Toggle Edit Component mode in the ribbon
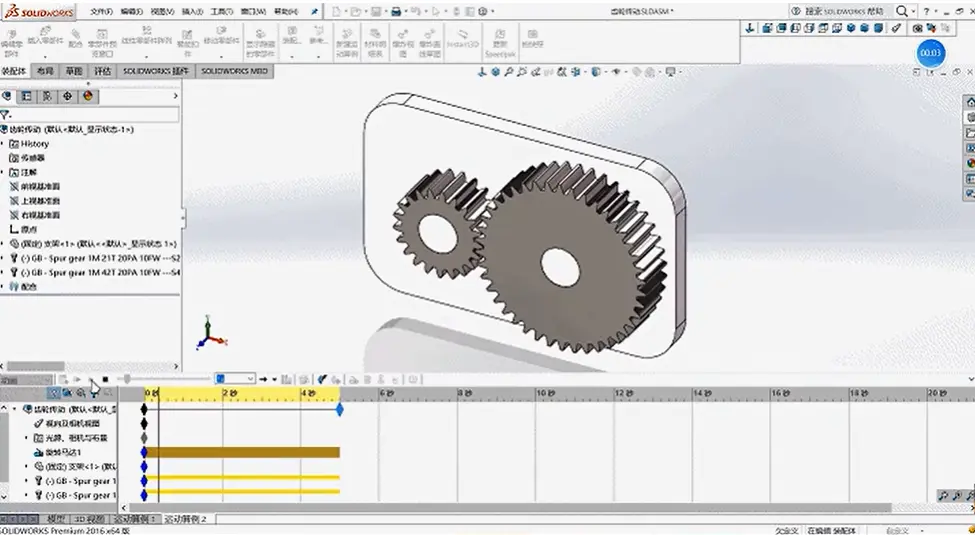 pyautogui.click(x=11, y=42)
